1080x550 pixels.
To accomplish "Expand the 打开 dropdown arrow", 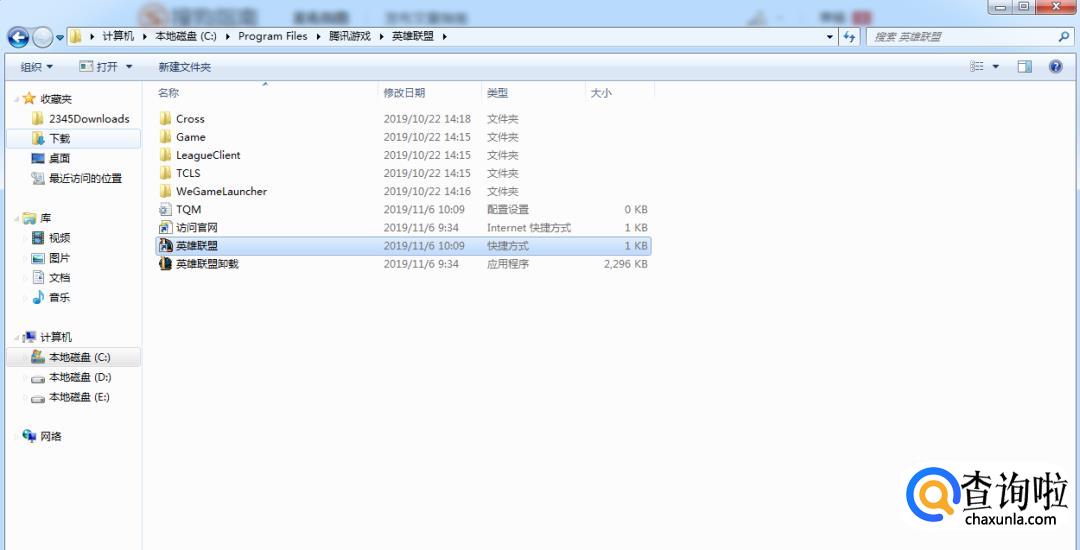I will (x=129, y=67).
